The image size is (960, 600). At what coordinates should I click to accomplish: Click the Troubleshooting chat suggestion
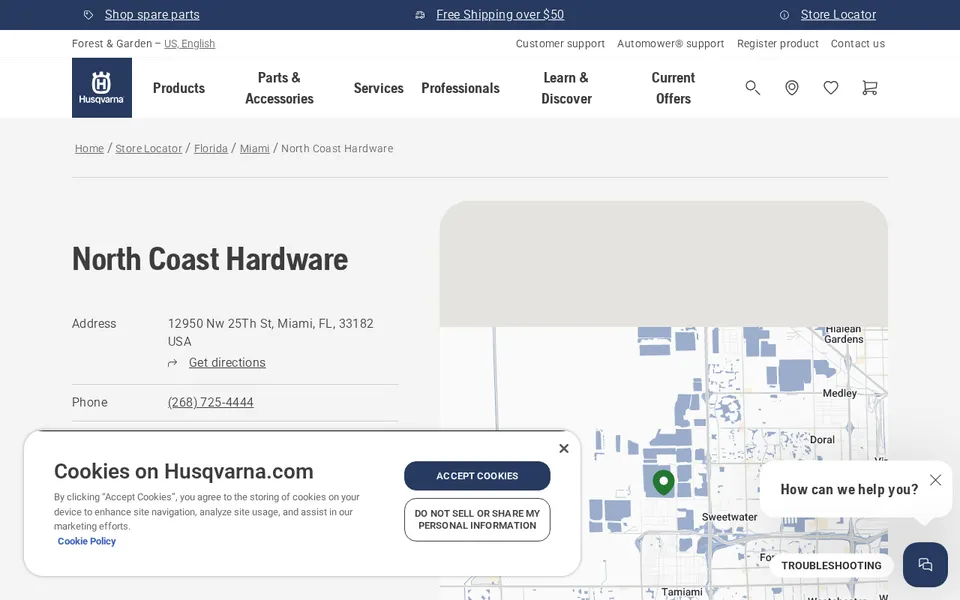coord(831,566)
